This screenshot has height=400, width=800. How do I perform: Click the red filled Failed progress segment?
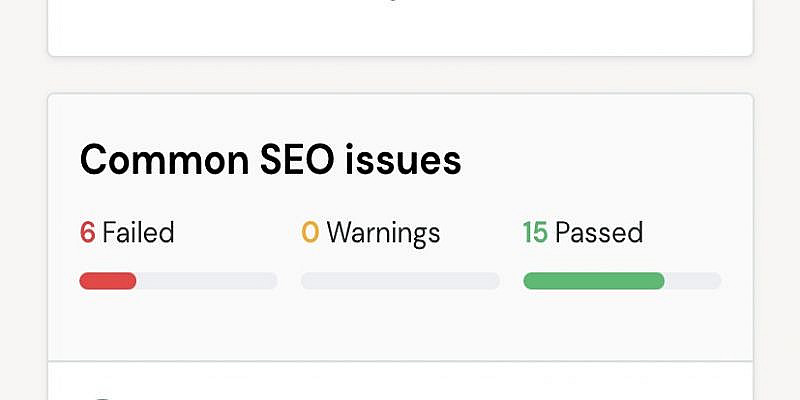tap(108, 281)
